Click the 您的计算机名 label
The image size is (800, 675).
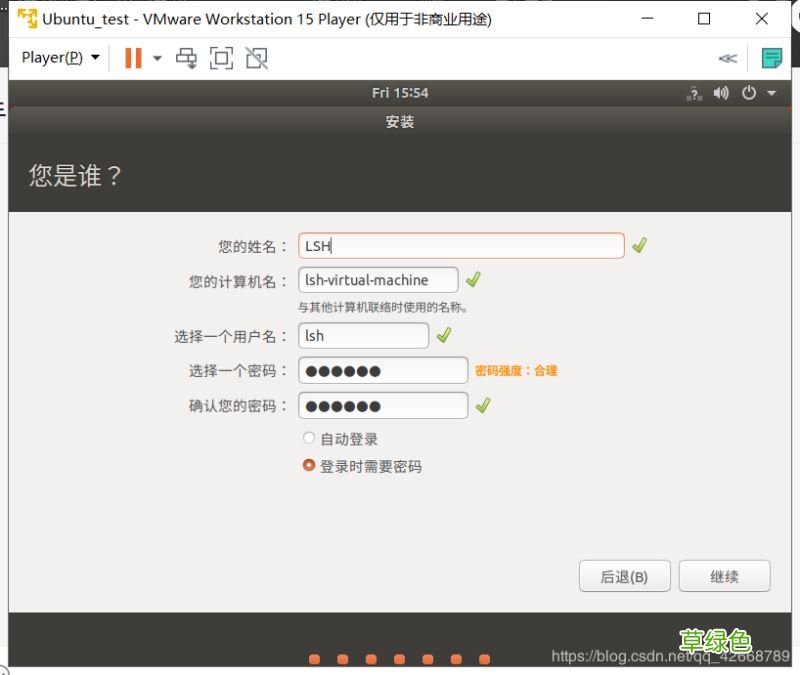coord(238,281)
